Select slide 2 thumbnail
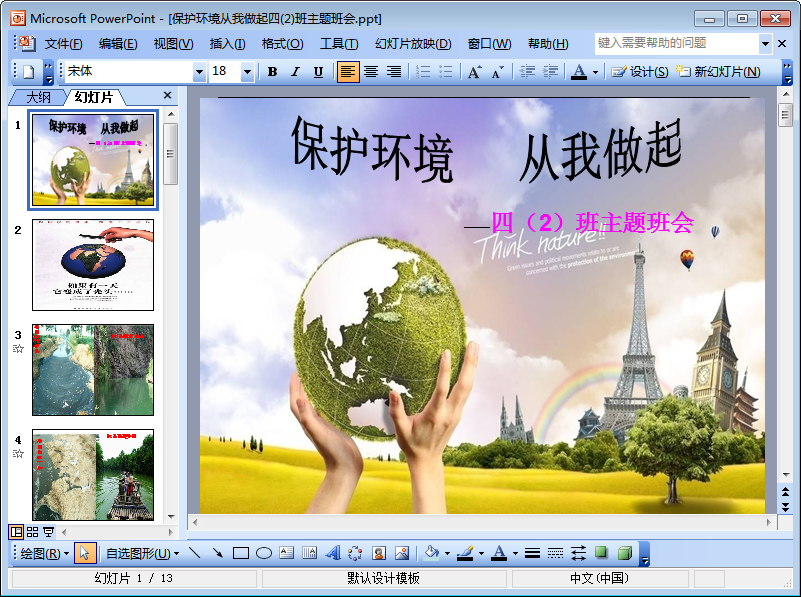 [x=93, y=265]
